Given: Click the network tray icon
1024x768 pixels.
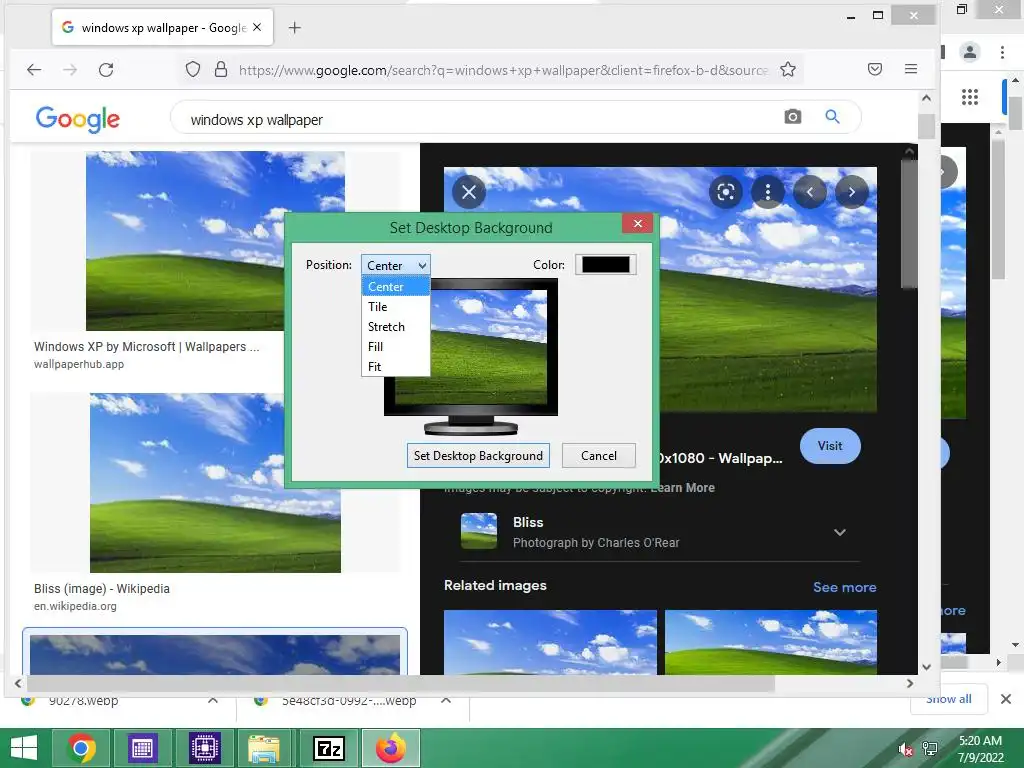Looking at the screenshot, I should click(x=930, y=749).
